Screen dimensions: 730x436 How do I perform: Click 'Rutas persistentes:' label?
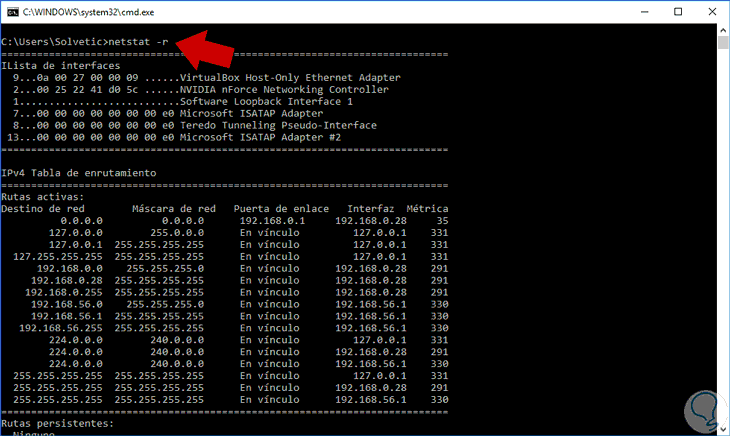(58, 423)
